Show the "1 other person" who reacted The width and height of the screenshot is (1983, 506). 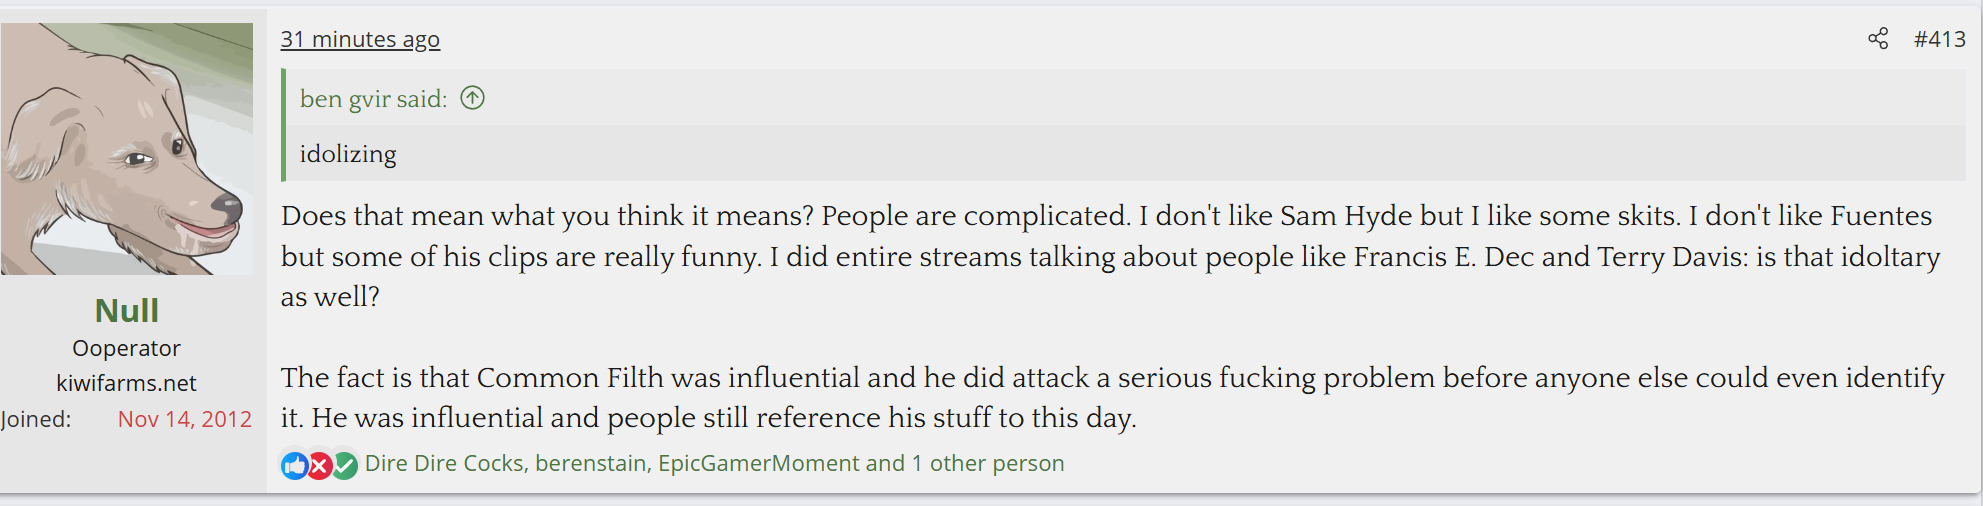click(988, 464)
